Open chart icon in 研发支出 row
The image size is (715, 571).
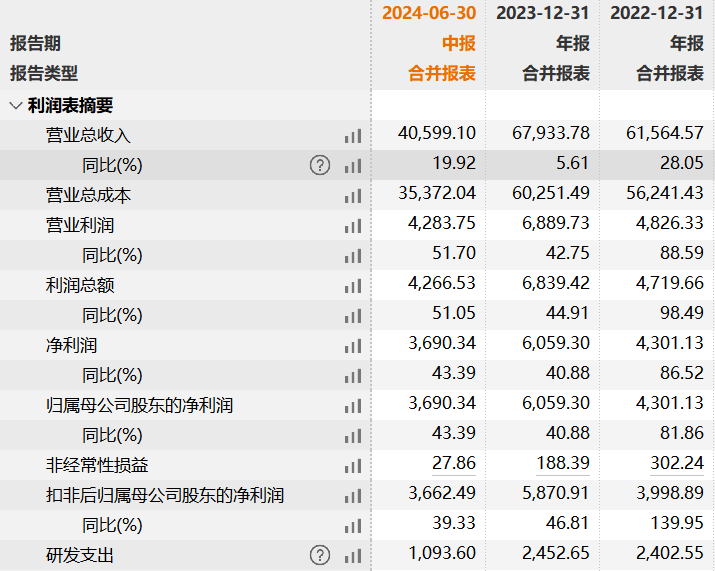coord(353,556)
